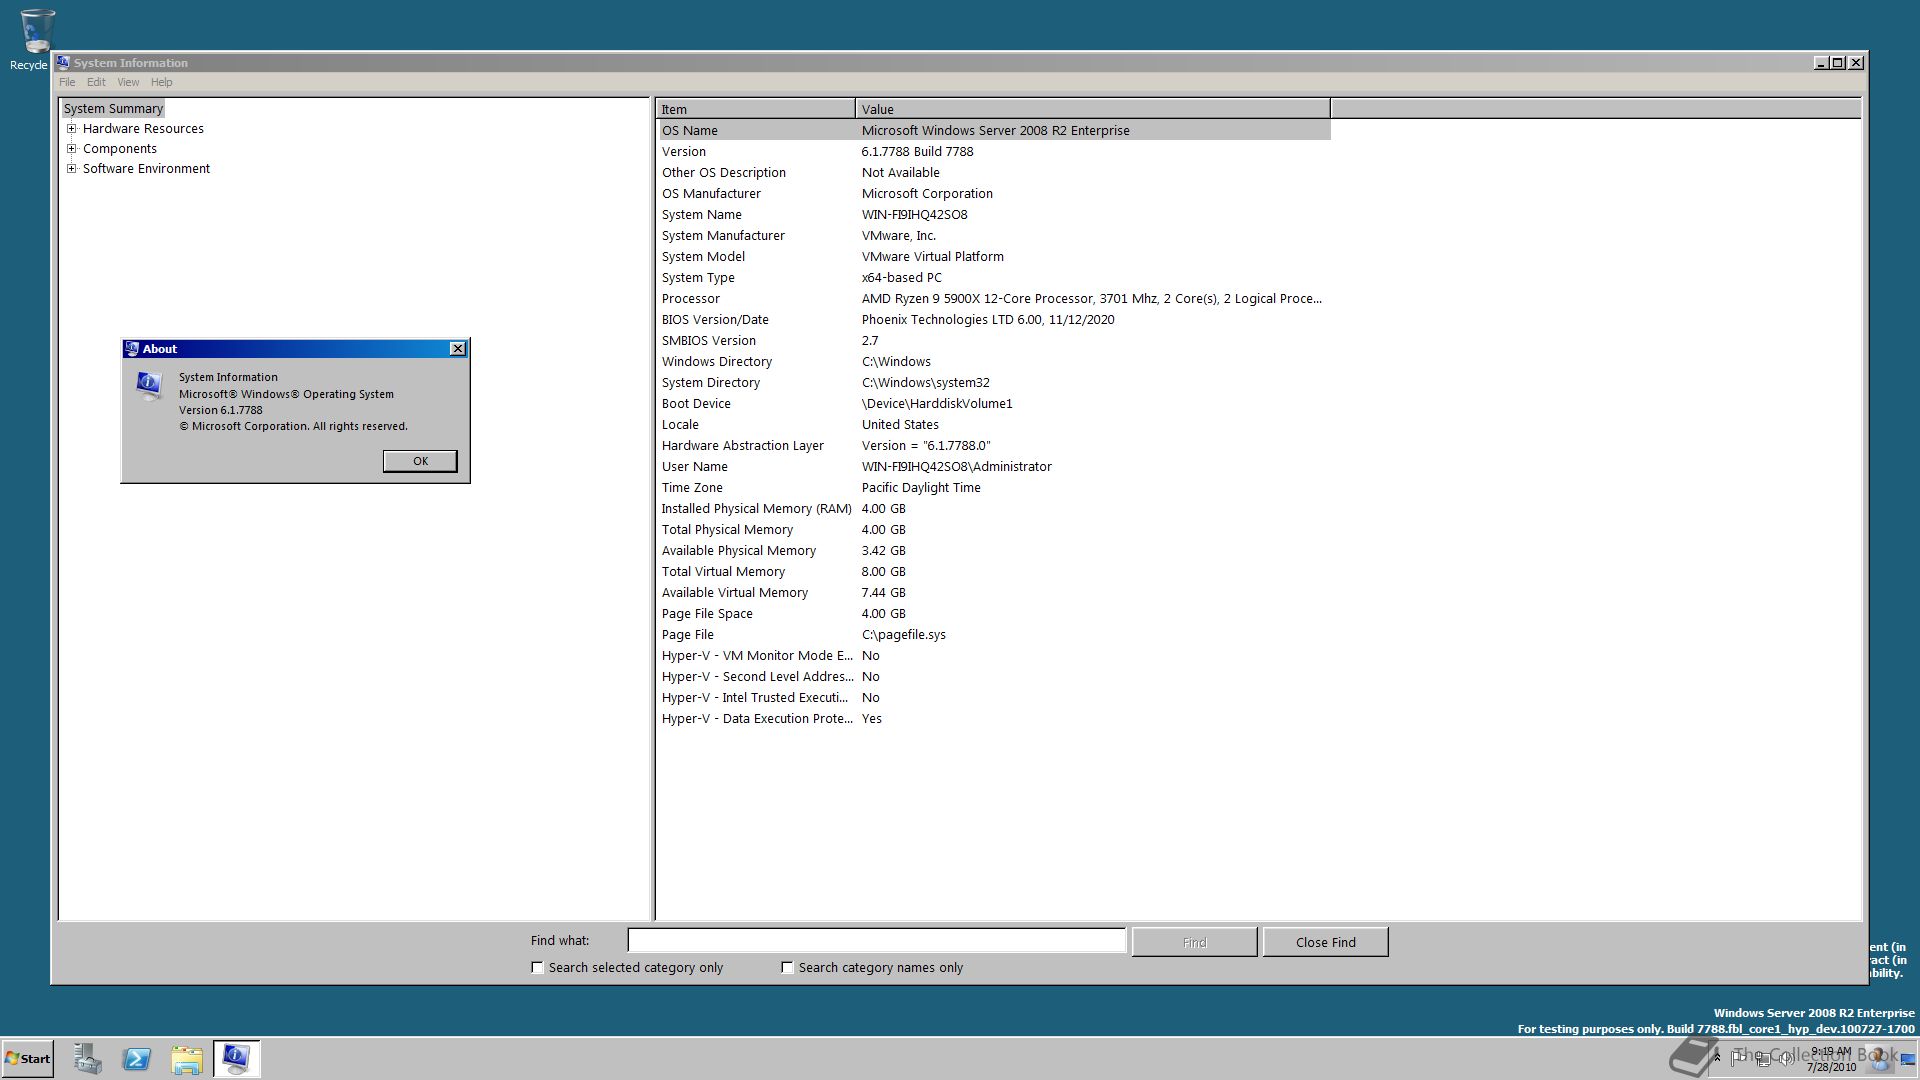Select the Version 6.1.7788 Build 7788 row
The image size is (1920, 1080).
coord(993,152)
